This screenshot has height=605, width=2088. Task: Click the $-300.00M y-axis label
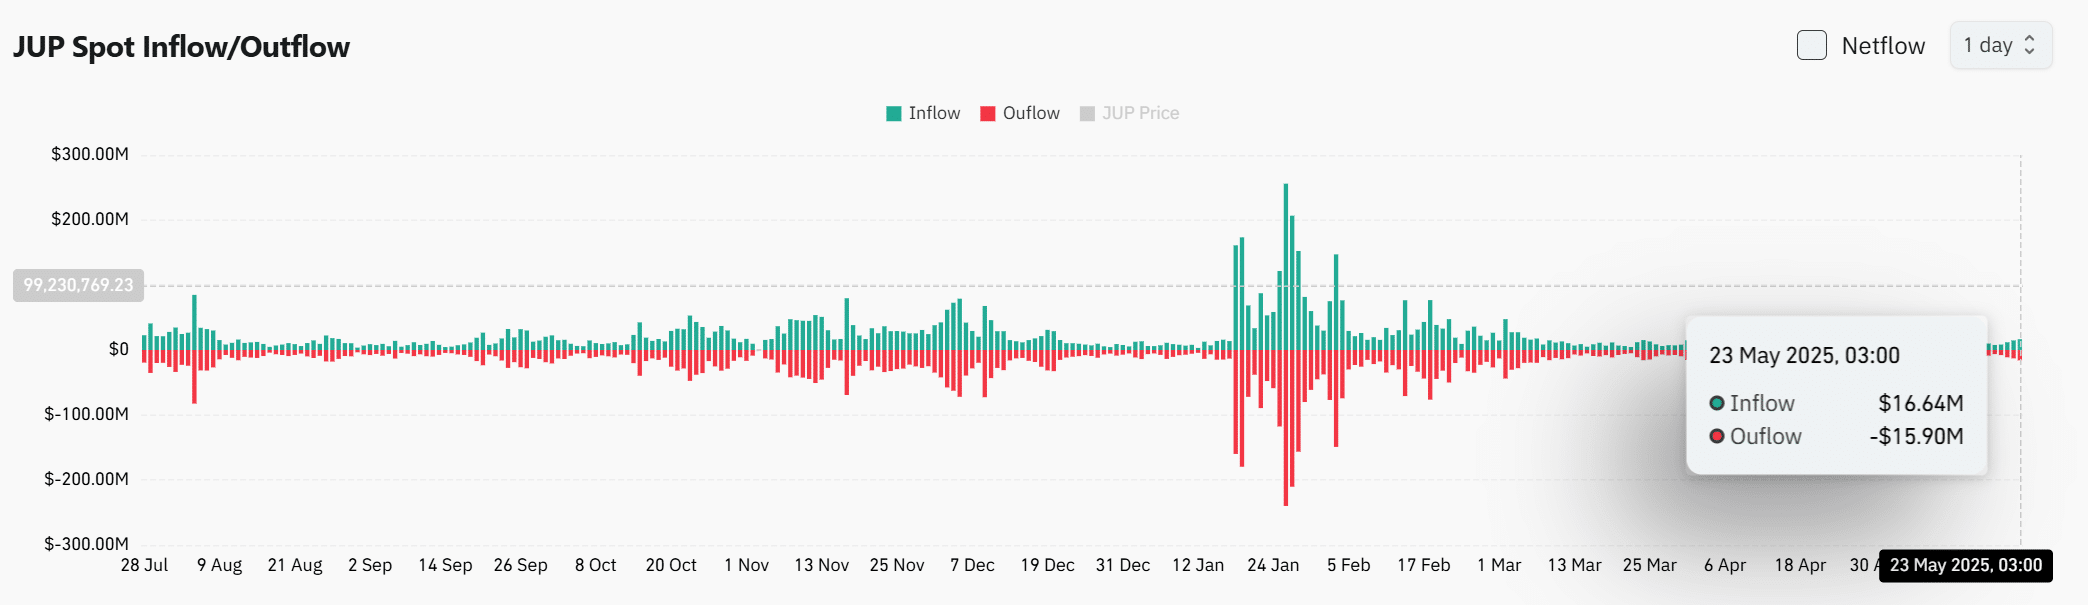tap(86, 544)
